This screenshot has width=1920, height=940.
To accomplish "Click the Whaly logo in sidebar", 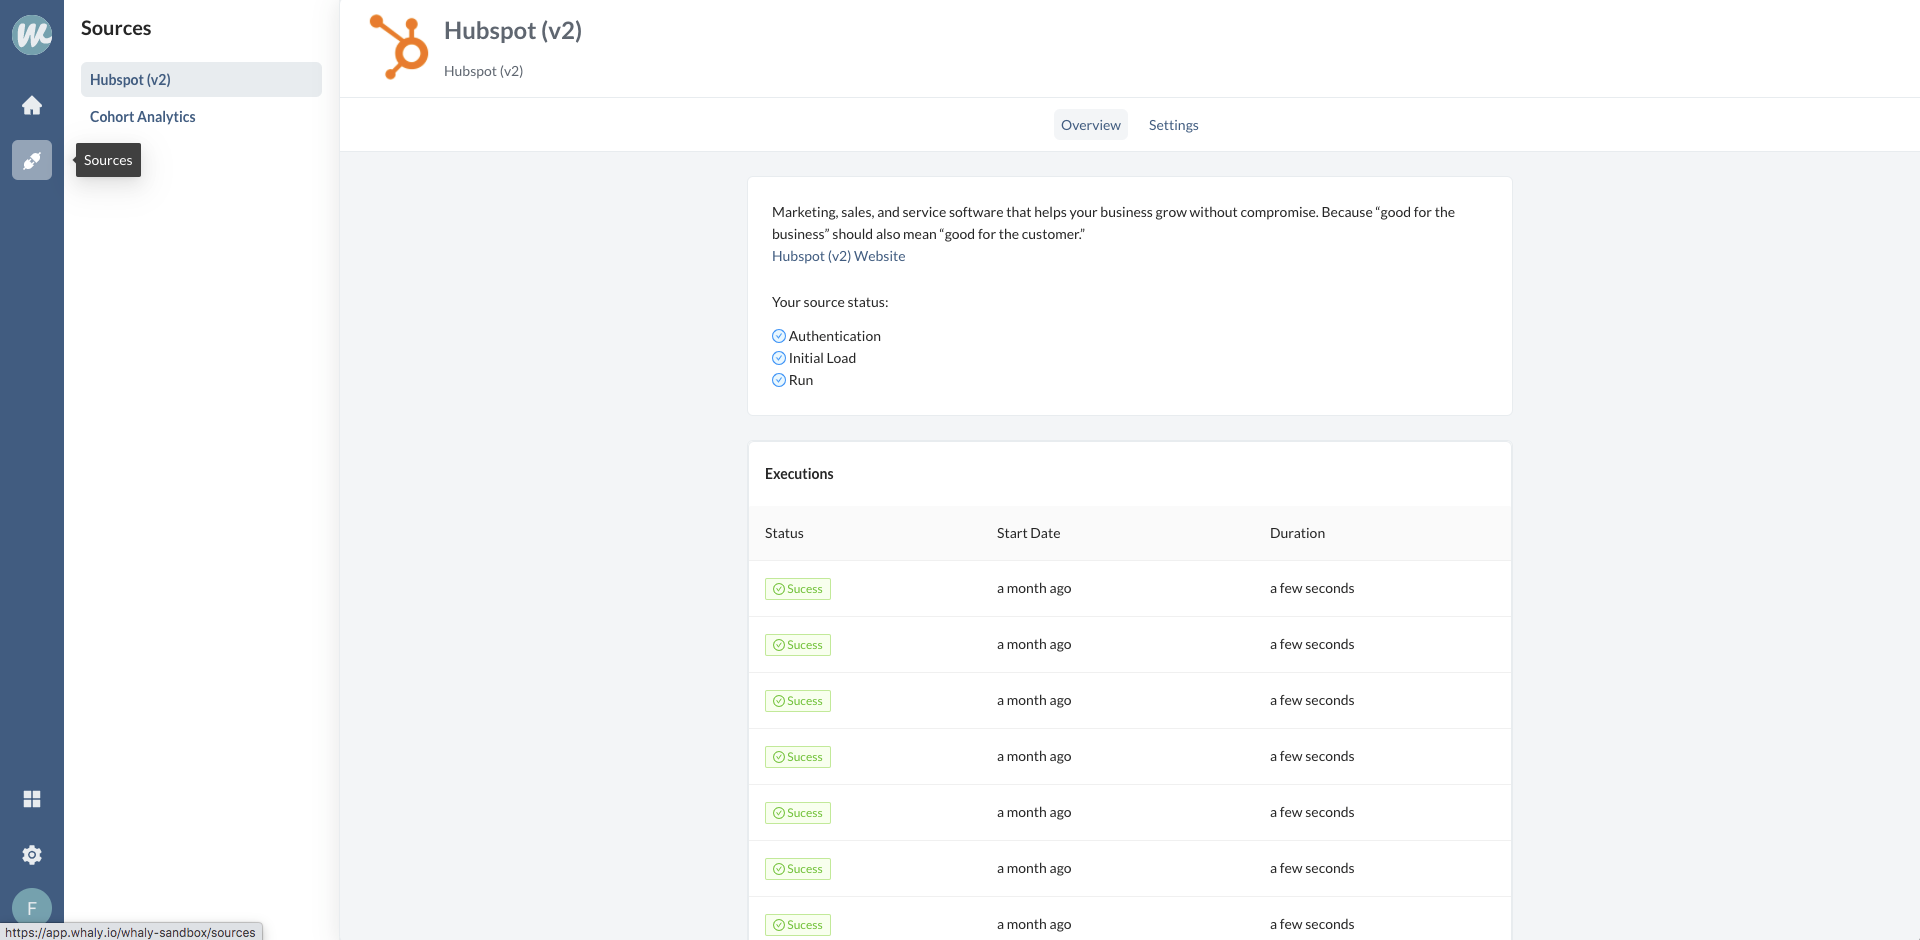I will click(32, 35).
